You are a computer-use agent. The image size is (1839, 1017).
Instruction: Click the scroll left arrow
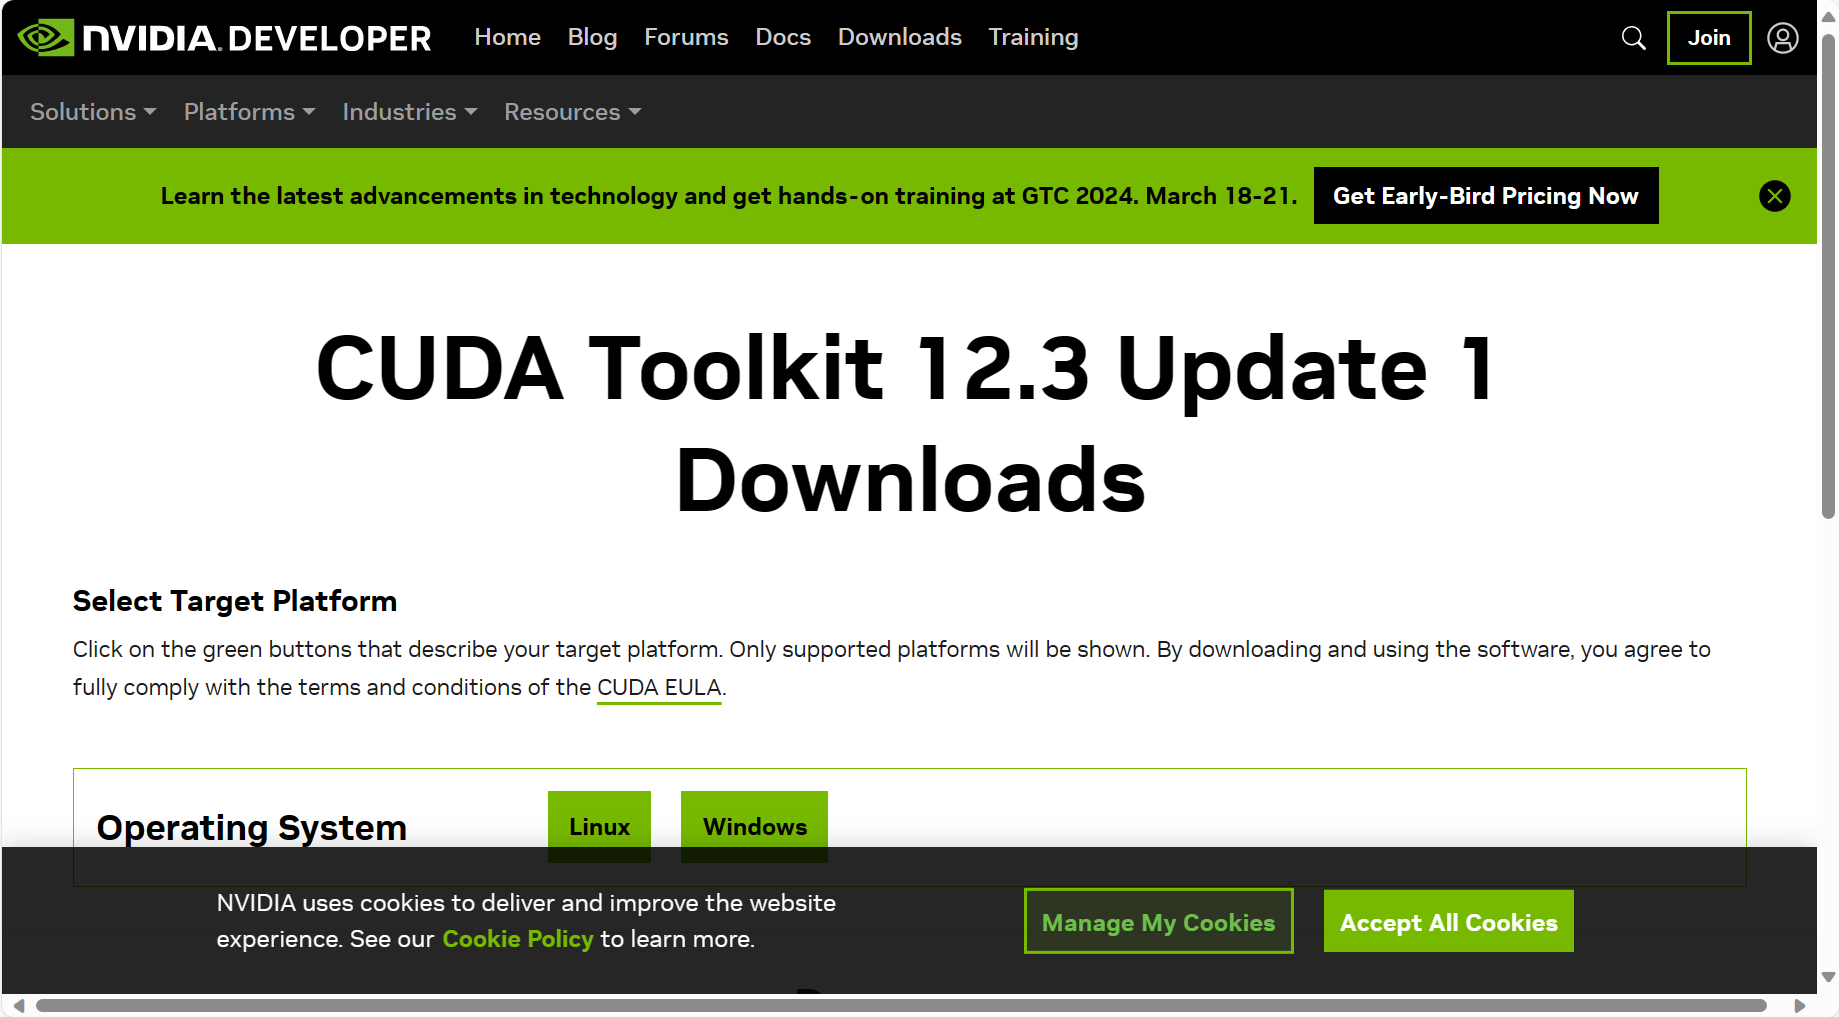(18, 1005)
